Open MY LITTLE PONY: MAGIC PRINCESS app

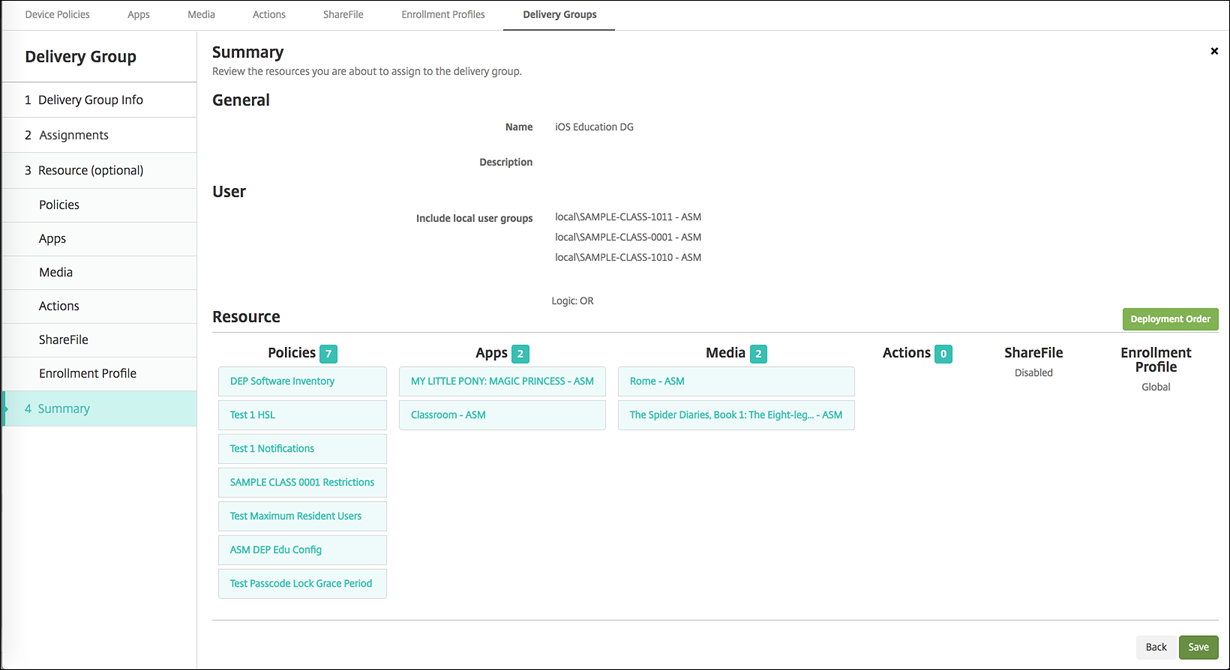502,381
